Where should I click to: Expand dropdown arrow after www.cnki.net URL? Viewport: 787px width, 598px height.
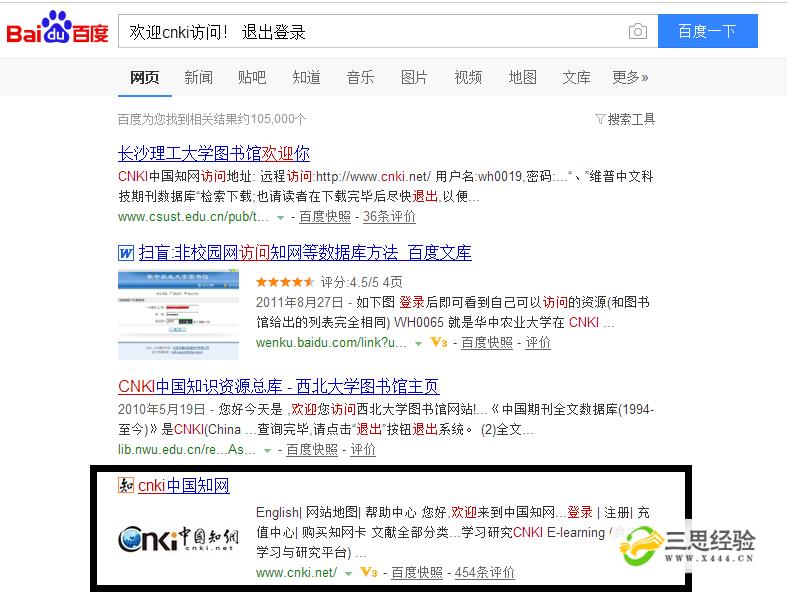(x=348, y=573)
